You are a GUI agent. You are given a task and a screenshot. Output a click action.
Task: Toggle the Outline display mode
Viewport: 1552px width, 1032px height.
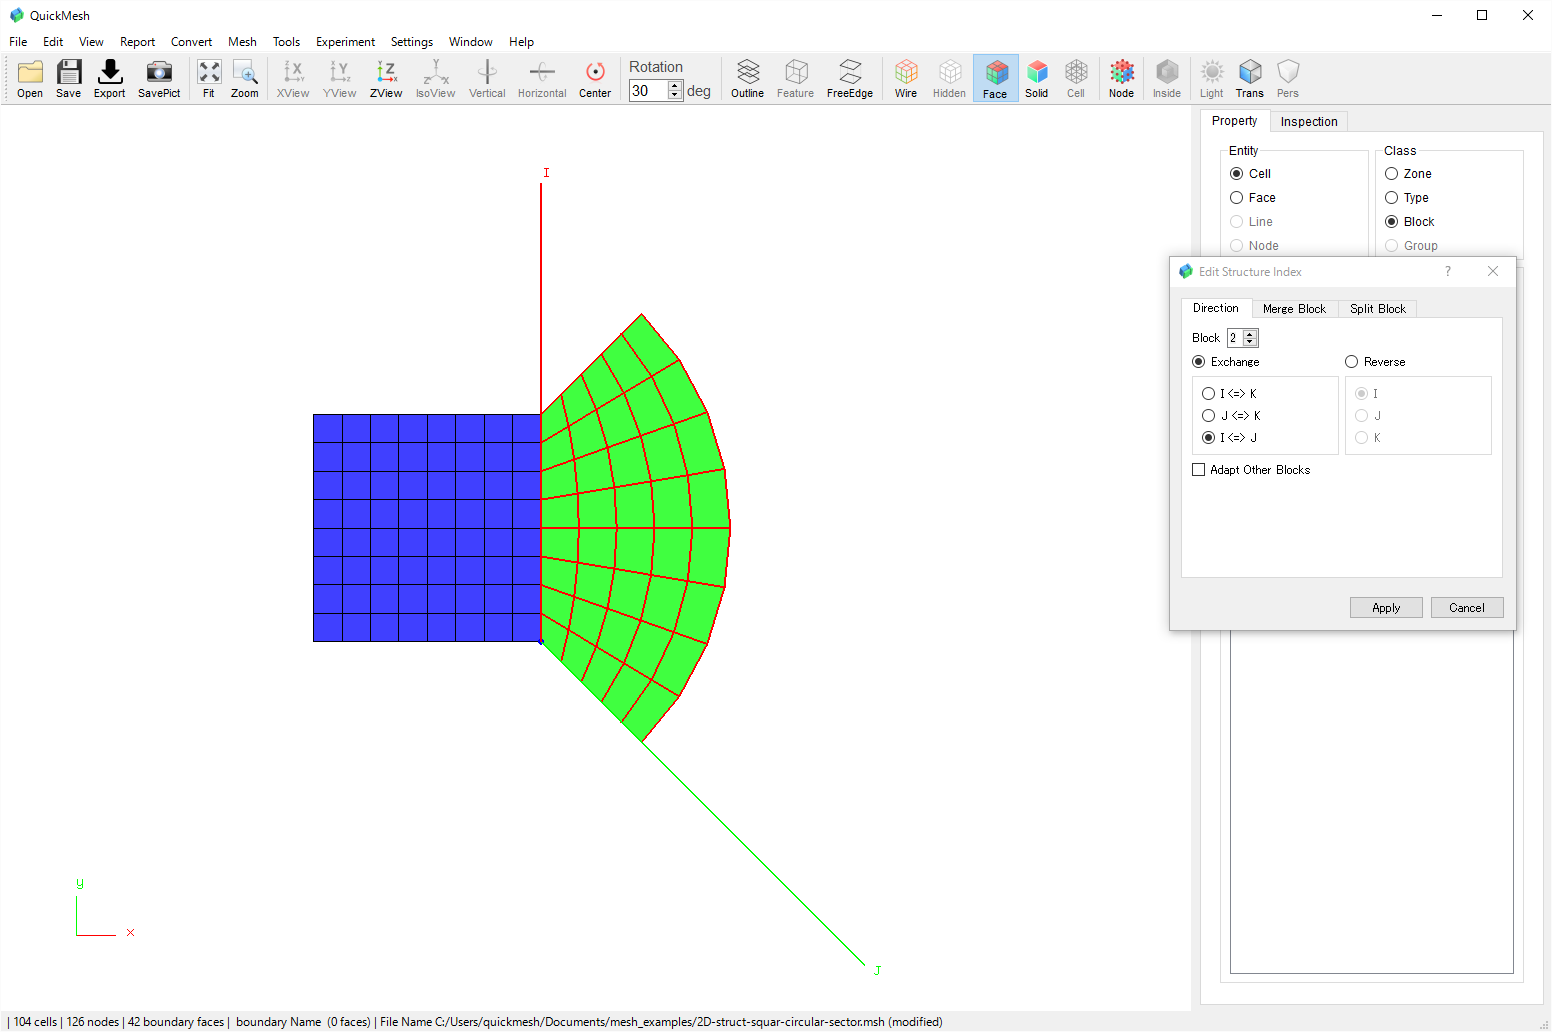[x=748, y=78]
